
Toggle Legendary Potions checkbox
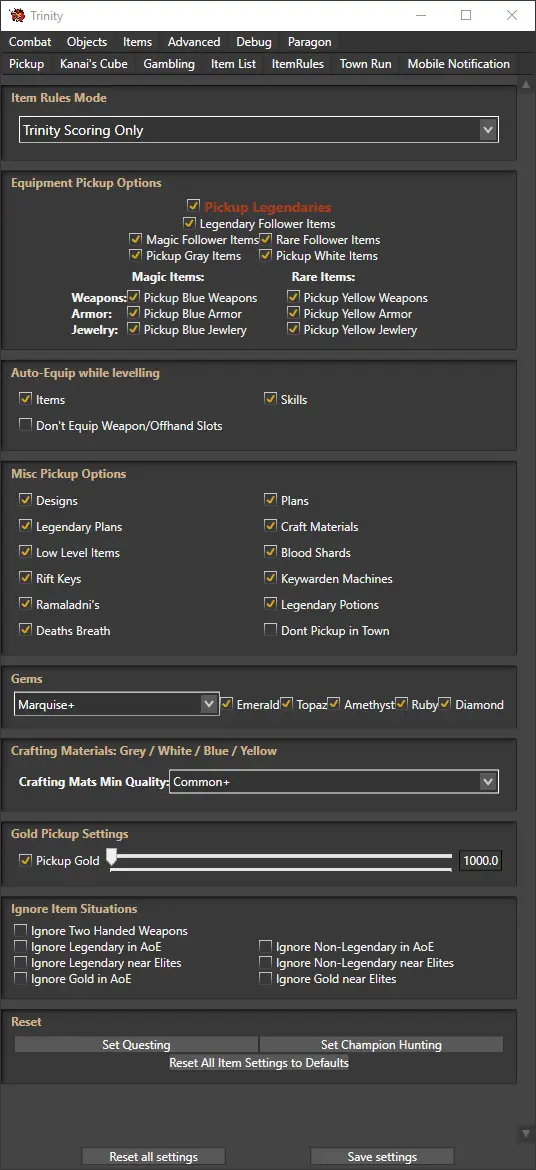(x=270, y=604)
